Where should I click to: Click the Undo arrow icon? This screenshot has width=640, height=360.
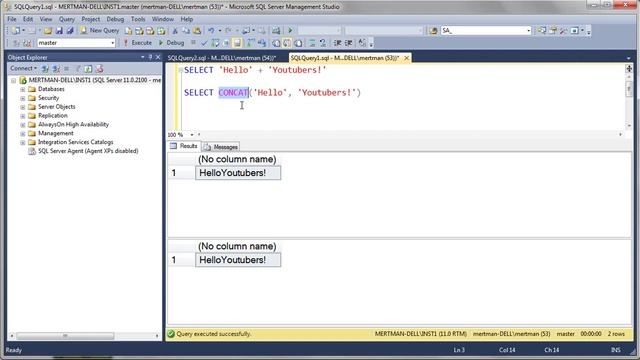(x=211, y=31)
